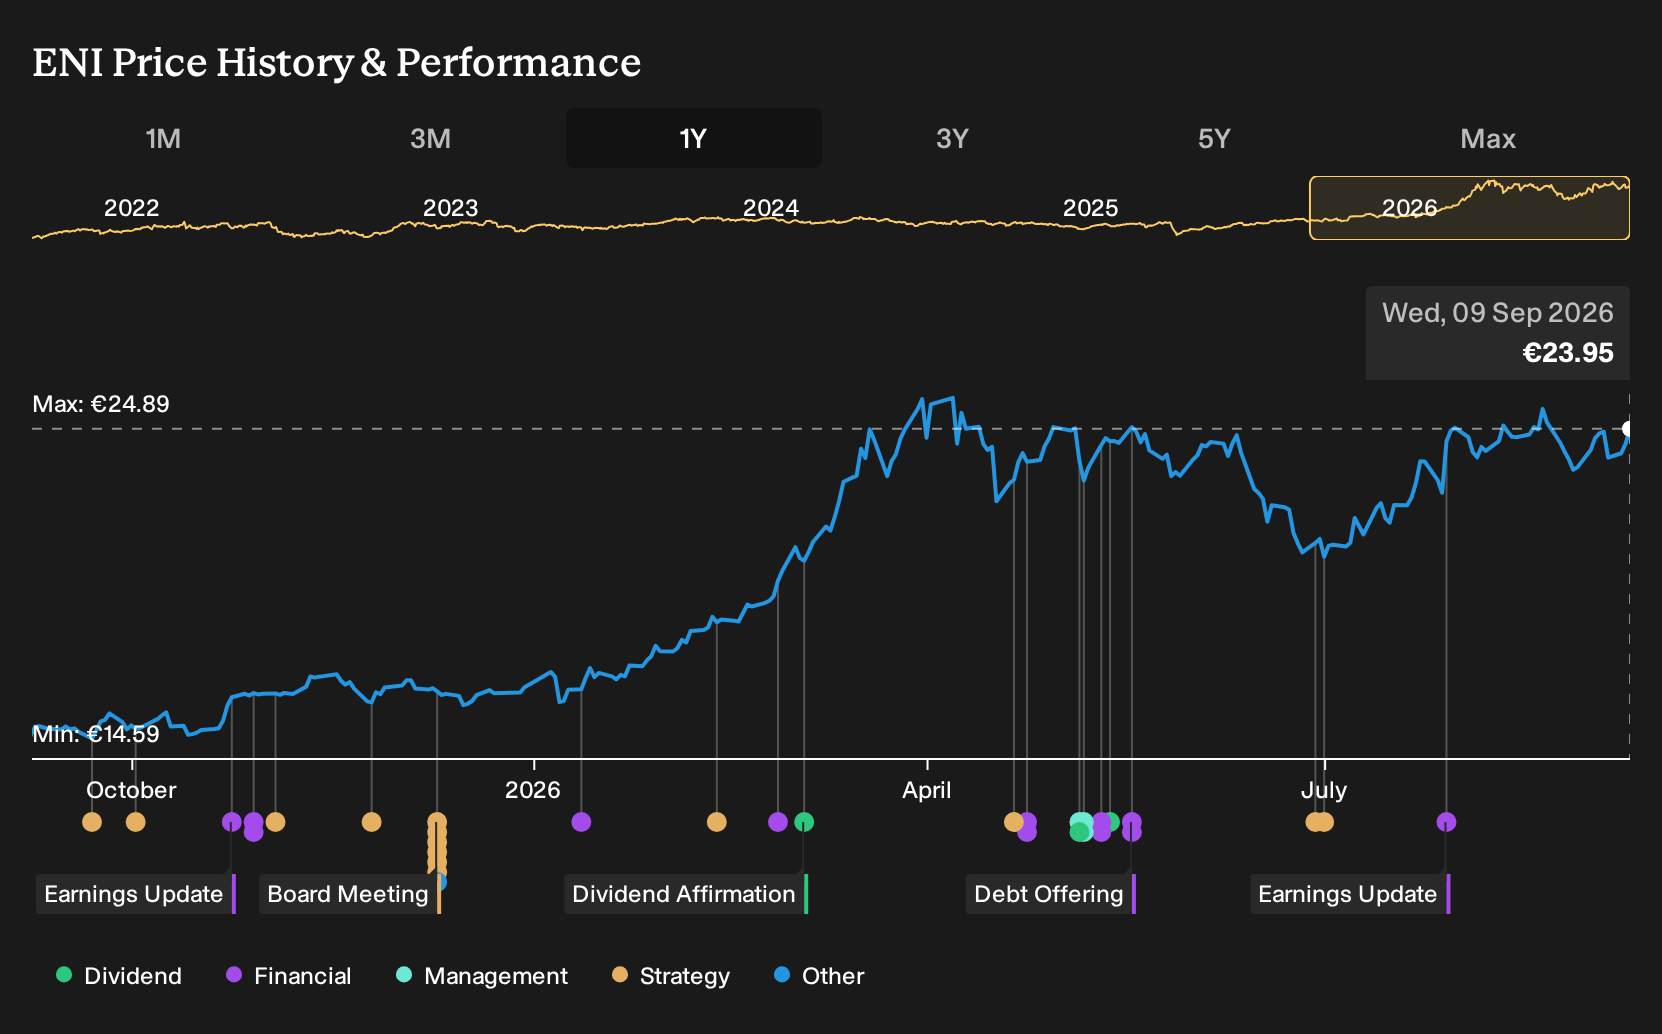The image size is (1662, 1034).
Task: Click the Min: €14.59 price label
Action: pyautogui.click(x=96, y=734)
